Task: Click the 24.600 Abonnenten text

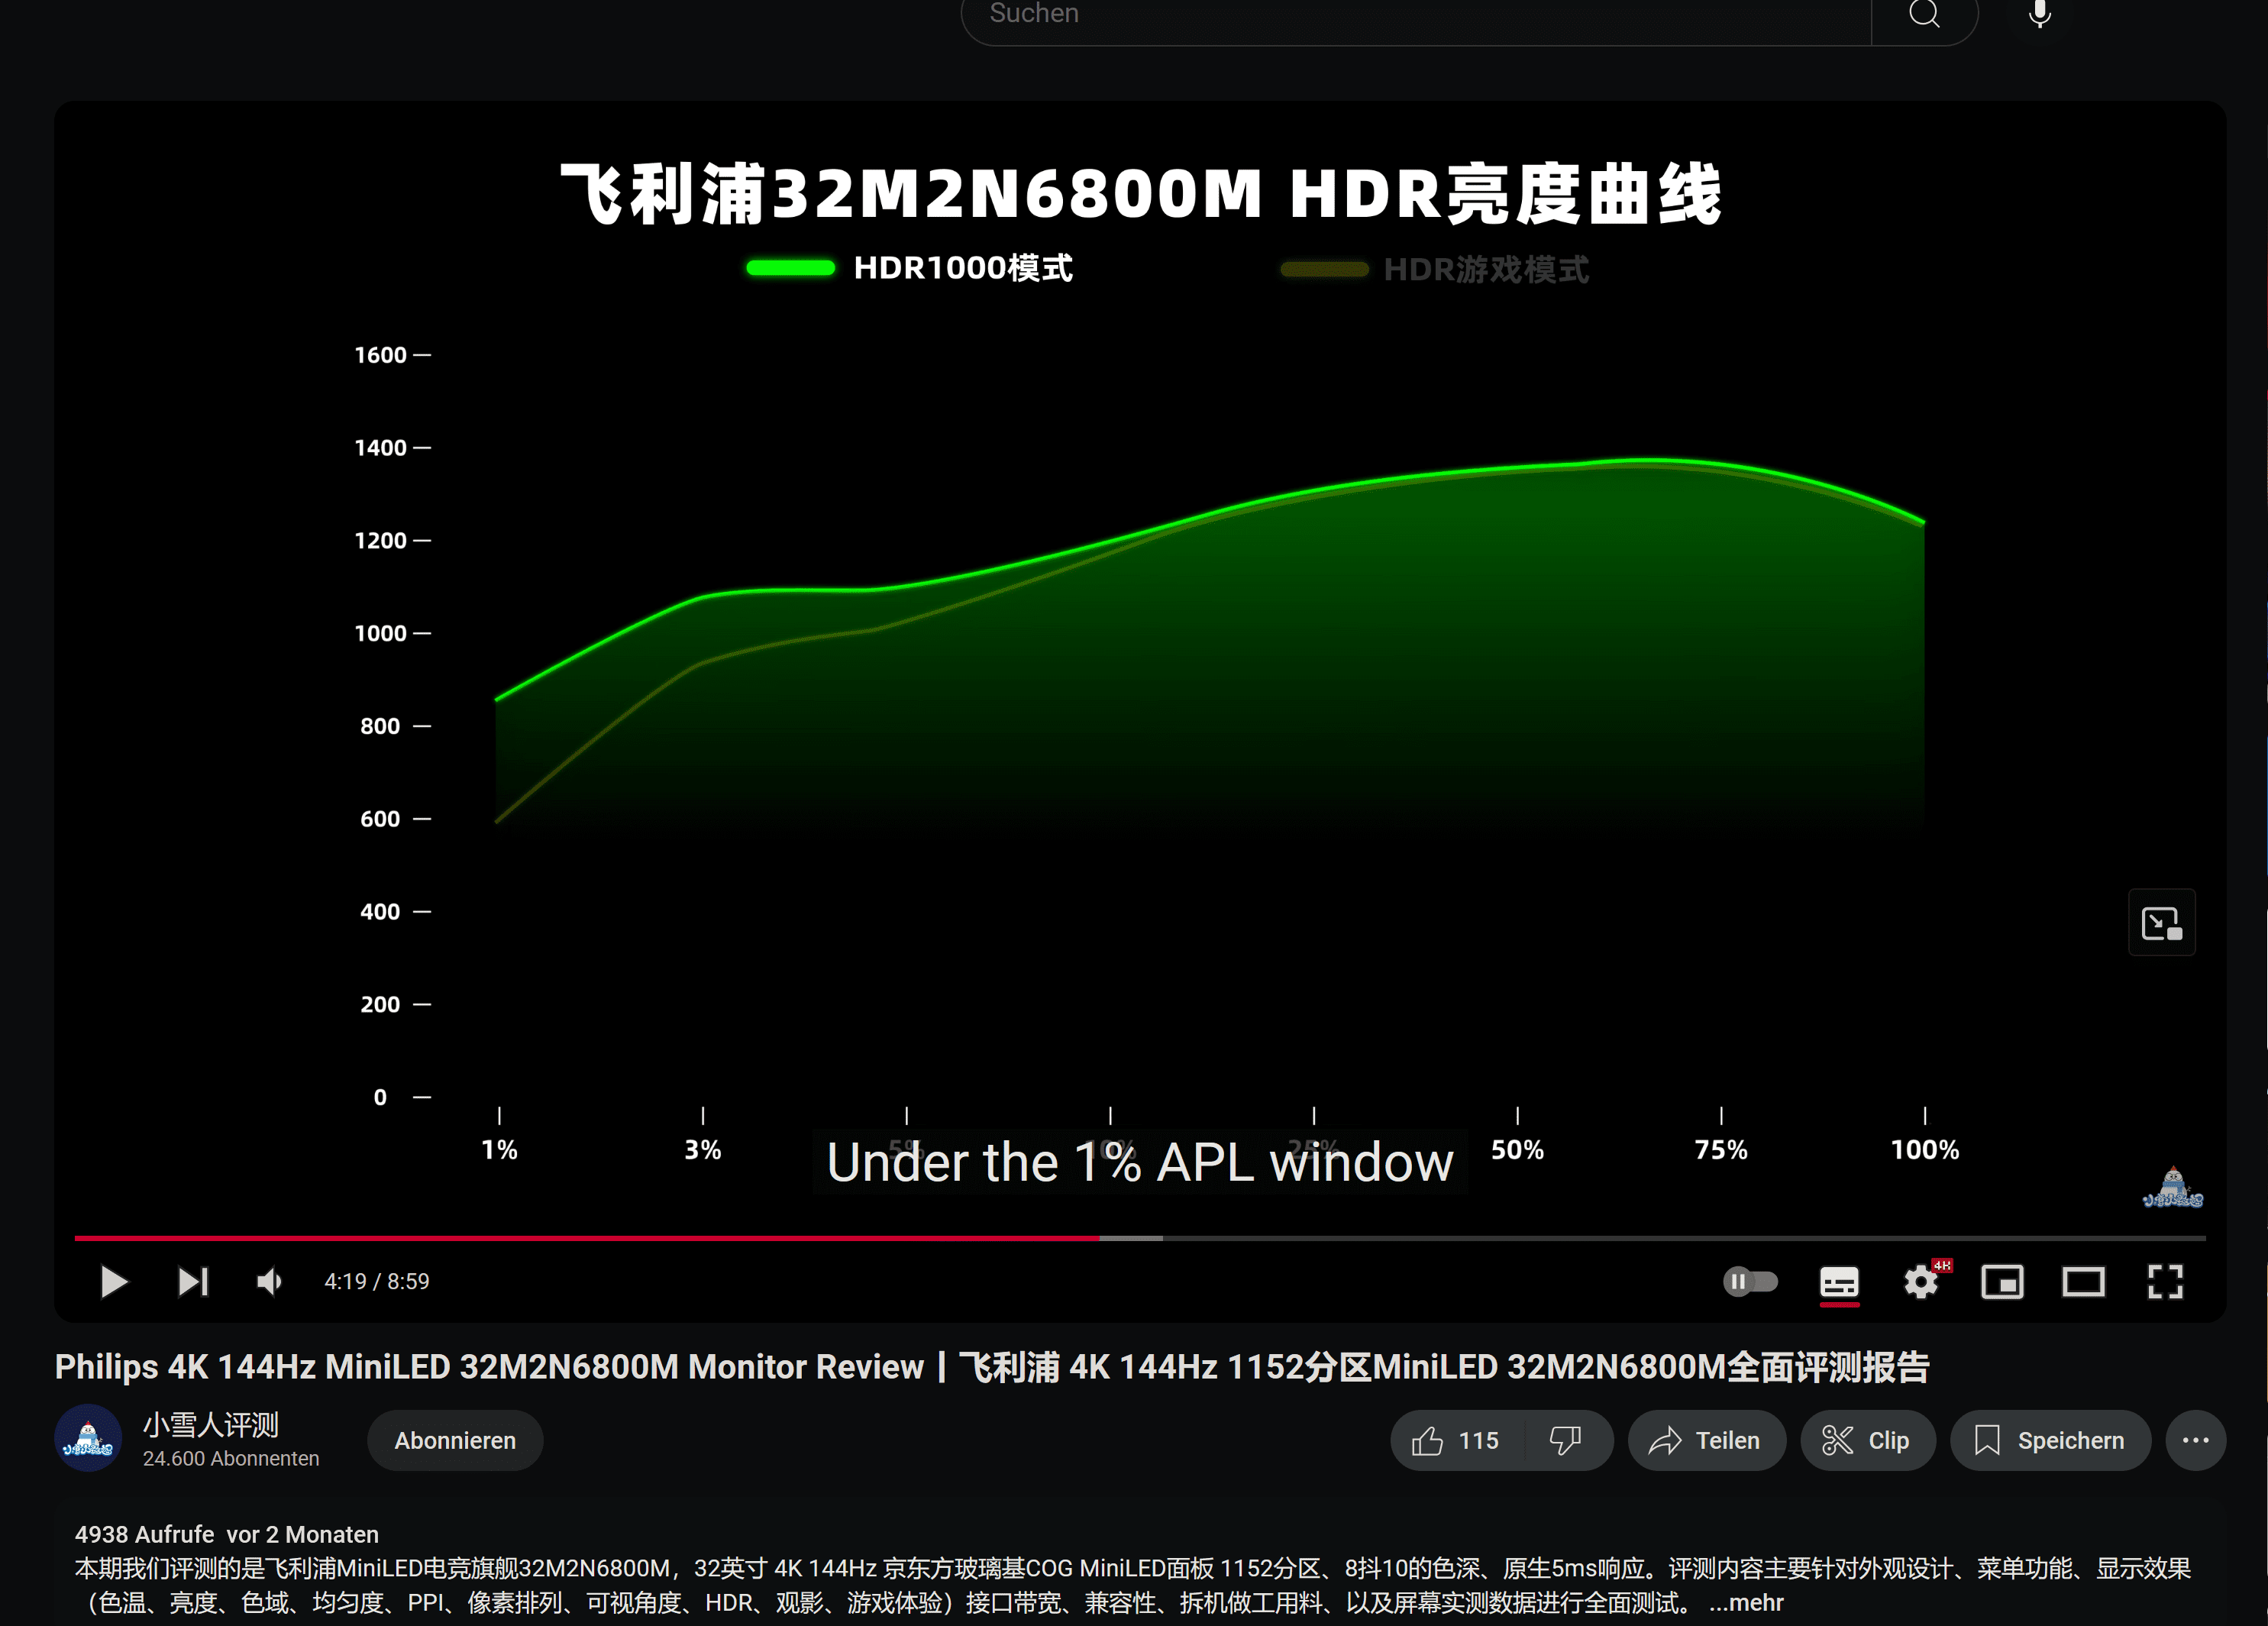Action: coord(231,1459)
